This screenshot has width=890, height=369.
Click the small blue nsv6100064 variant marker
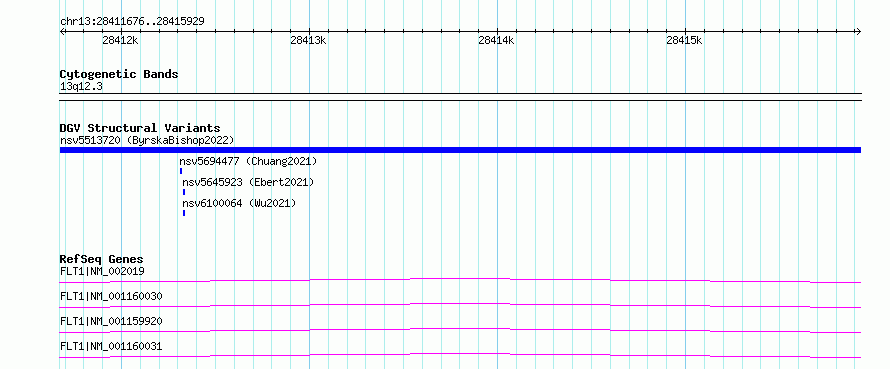tap(184, 213)
